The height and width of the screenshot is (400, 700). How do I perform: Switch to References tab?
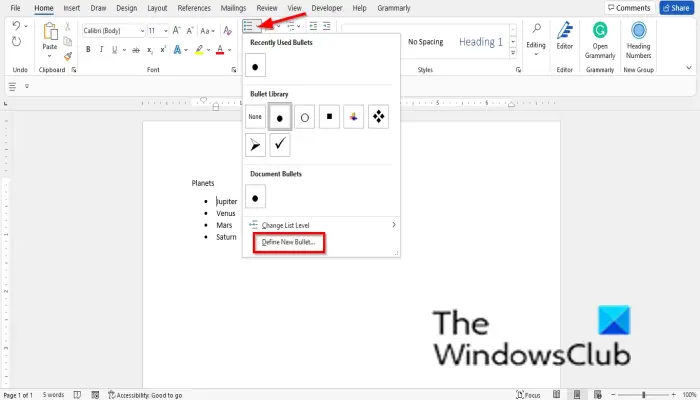pyautogui.click(x=194, y=8)
